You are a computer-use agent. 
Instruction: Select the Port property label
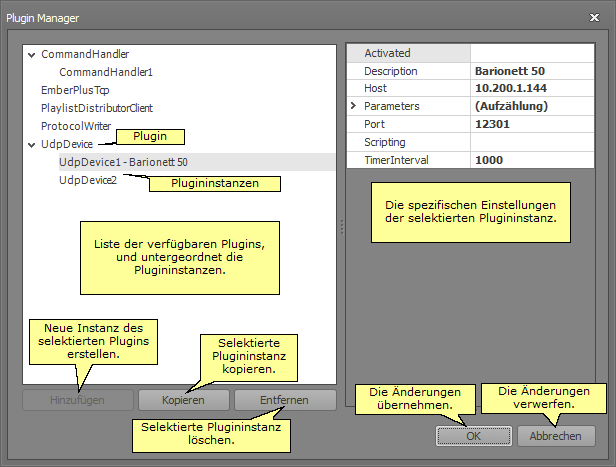tap(374, 124)
